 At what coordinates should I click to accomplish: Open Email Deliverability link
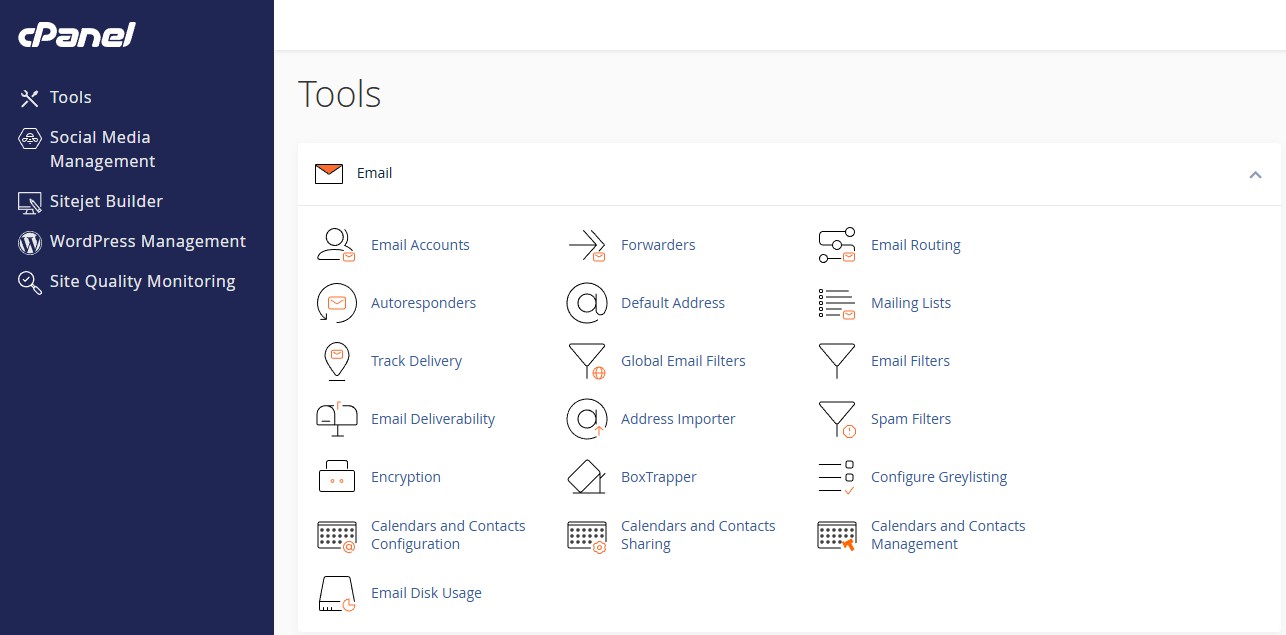[433, 419]
